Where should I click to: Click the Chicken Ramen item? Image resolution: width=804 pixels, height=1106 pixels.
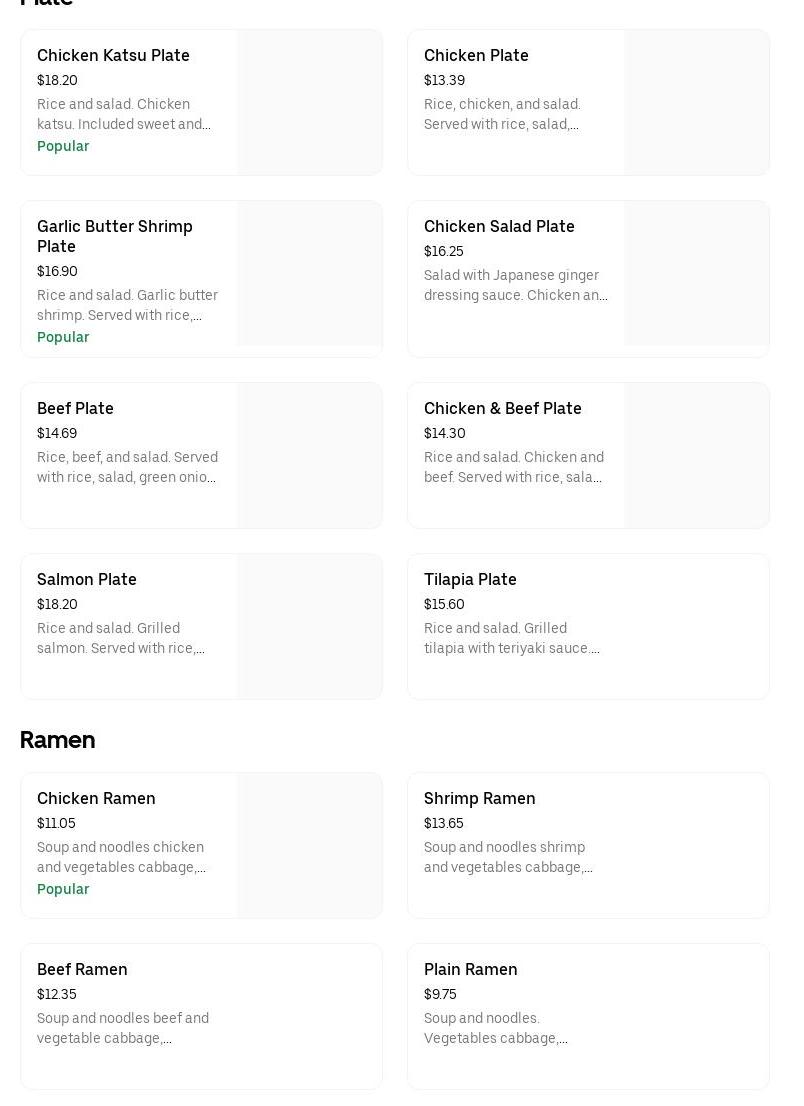click(x=96, y=799)
